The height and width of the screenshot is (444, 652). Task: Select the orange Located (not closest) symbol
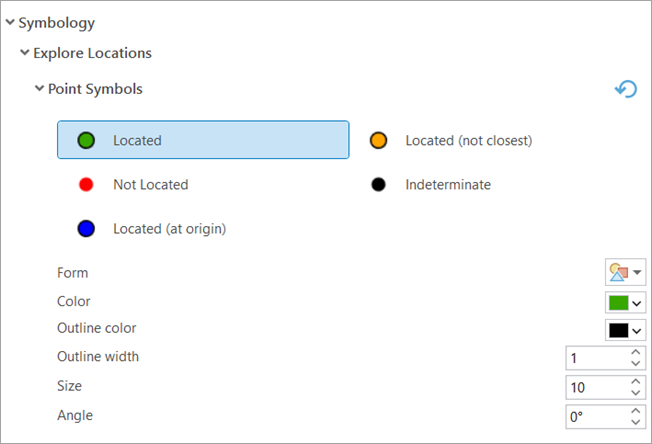point(451,141)
